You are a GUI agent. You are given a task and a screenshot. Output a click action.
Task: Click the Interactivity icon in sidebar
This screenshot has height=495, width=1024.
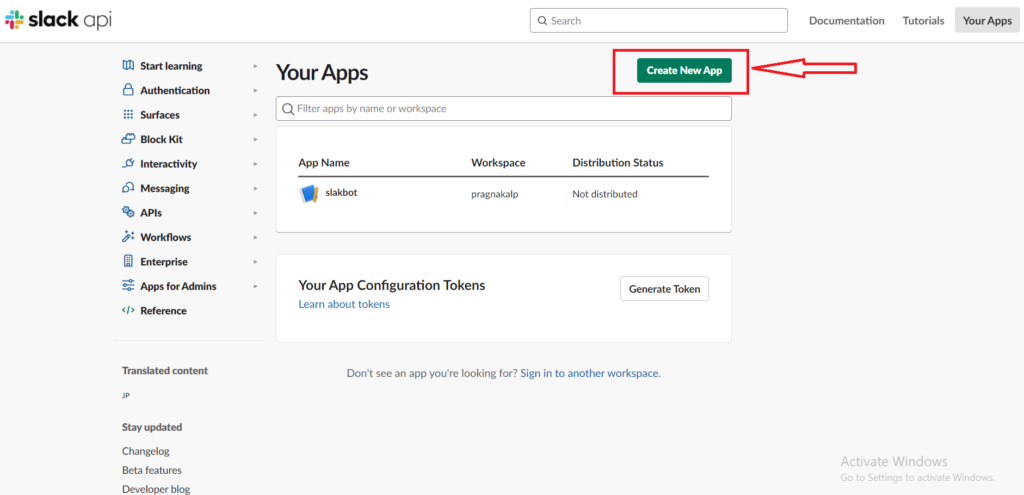click(128, 164)
